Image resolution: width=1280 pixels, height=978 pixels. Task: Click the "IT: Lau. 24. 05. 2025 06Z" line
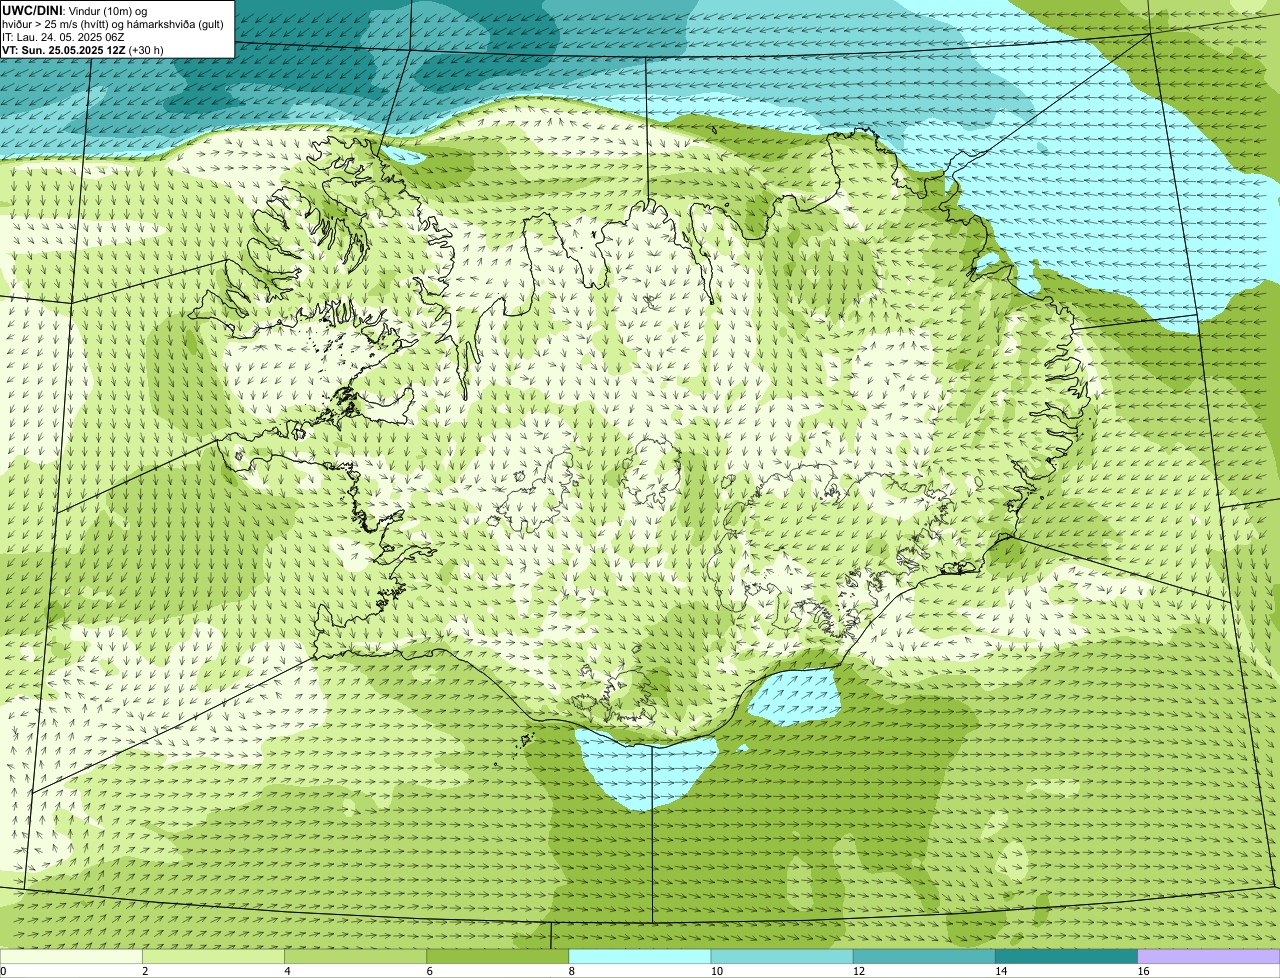pos(63,36)
